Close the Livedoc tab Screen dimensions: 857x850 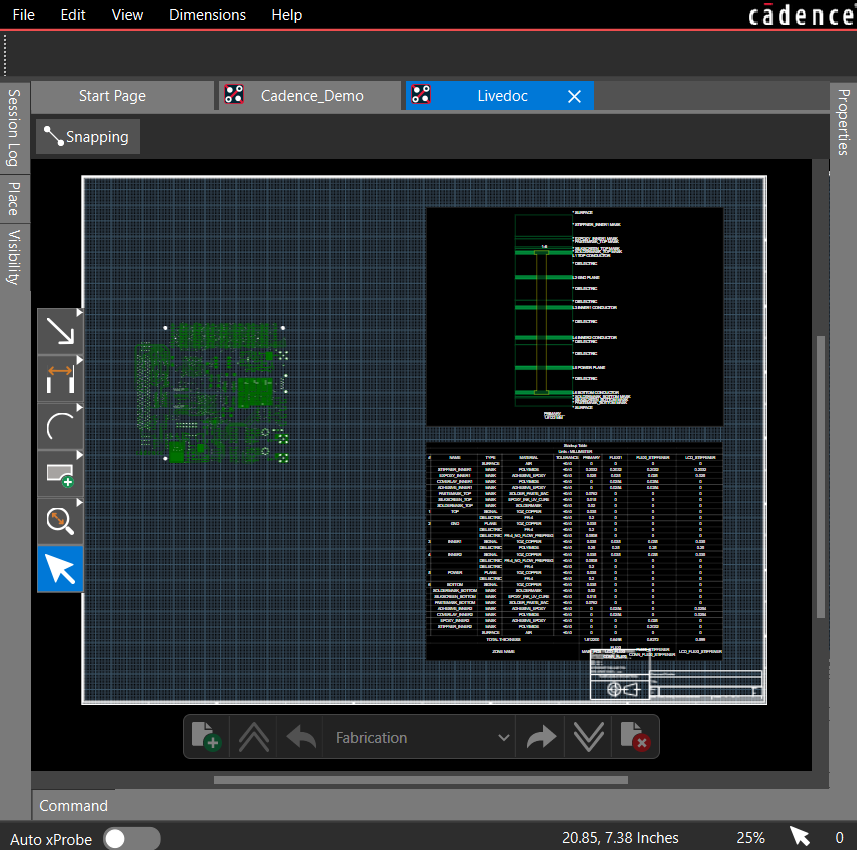[x=574, y=97]
